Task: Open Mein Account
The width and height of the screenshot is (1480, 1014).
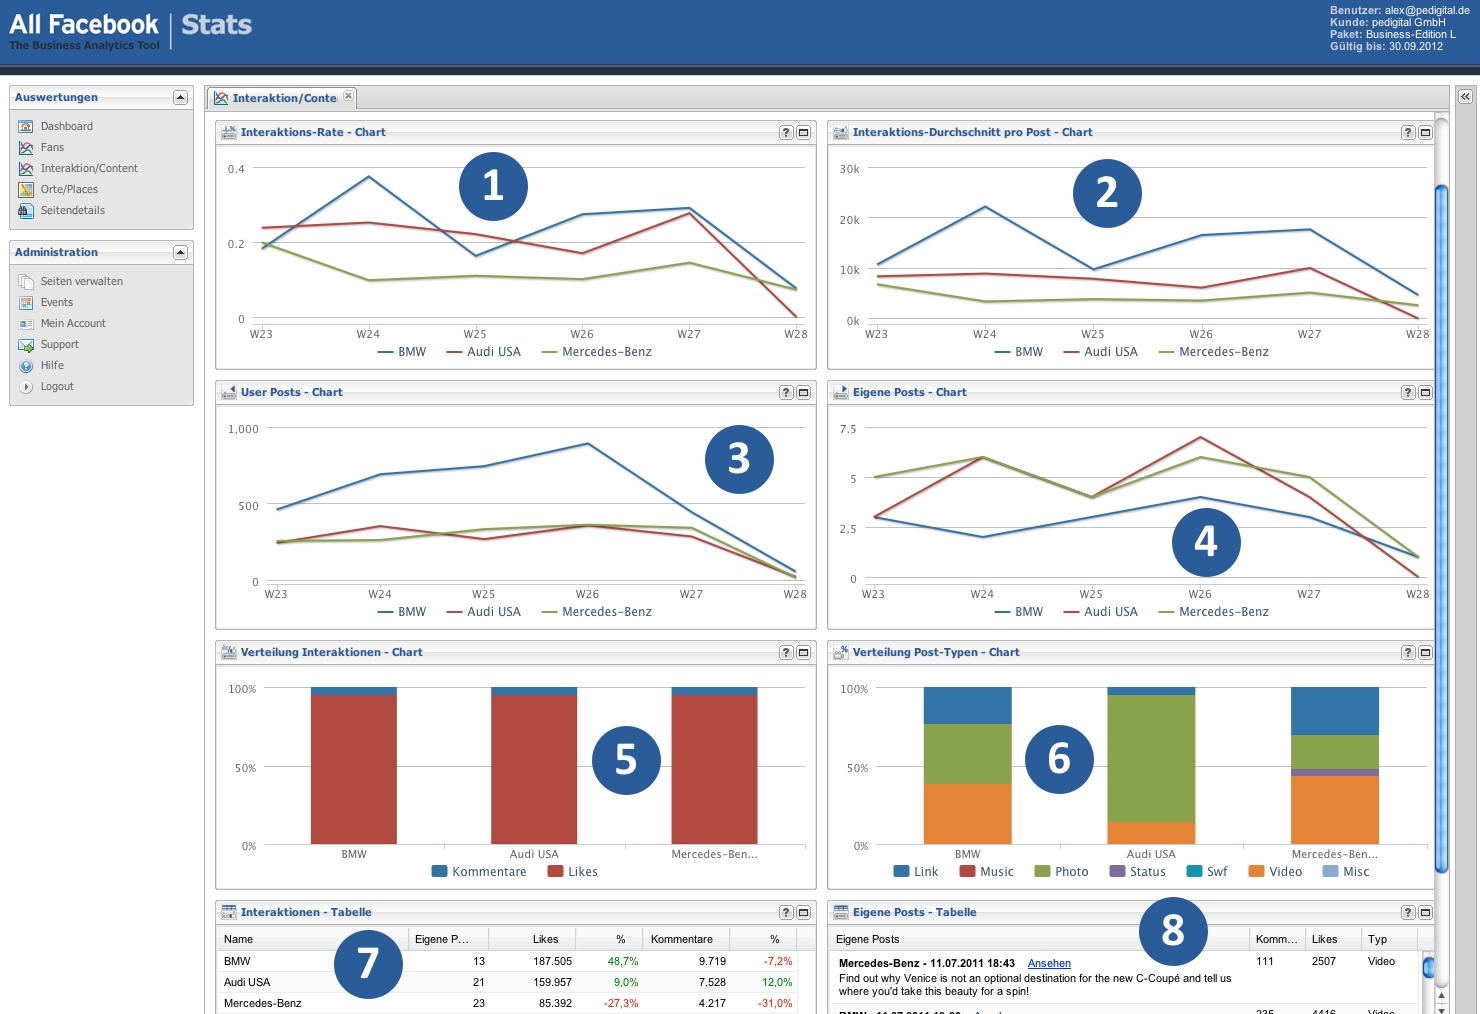Action: point(73,323)
